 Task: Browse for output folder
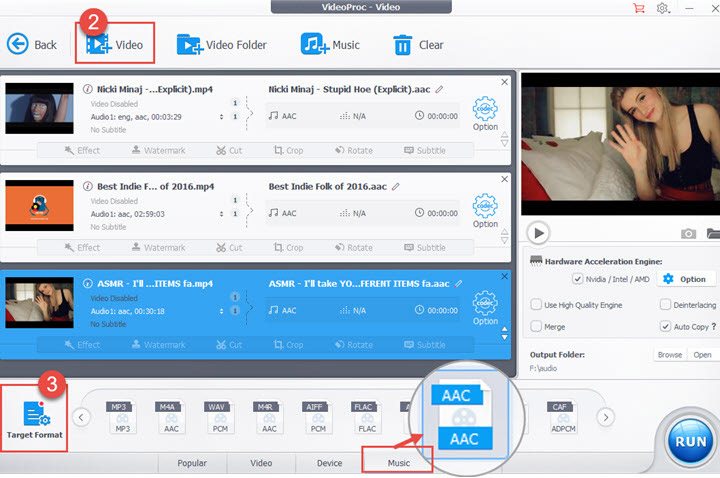tap(670, 354)
